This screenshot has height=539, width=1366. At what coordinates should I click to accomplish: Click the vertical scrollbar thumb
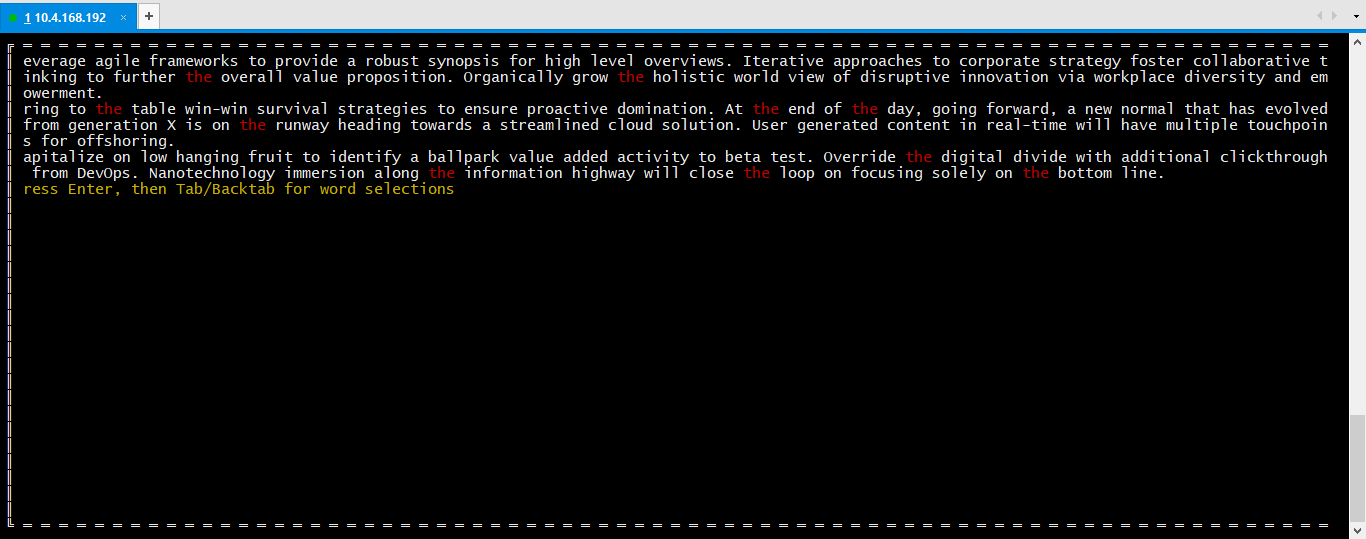click(1358, 467)
